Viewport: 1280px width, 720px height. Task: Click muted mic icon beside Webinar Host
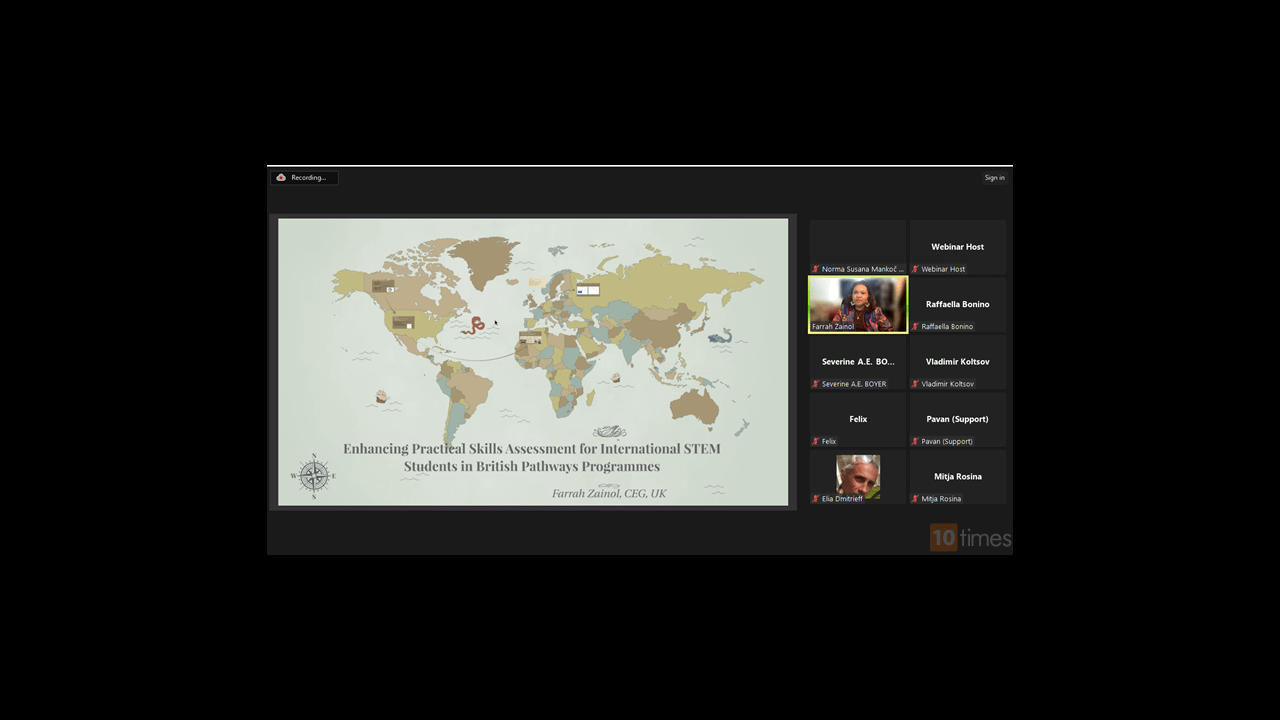[915, 269]
